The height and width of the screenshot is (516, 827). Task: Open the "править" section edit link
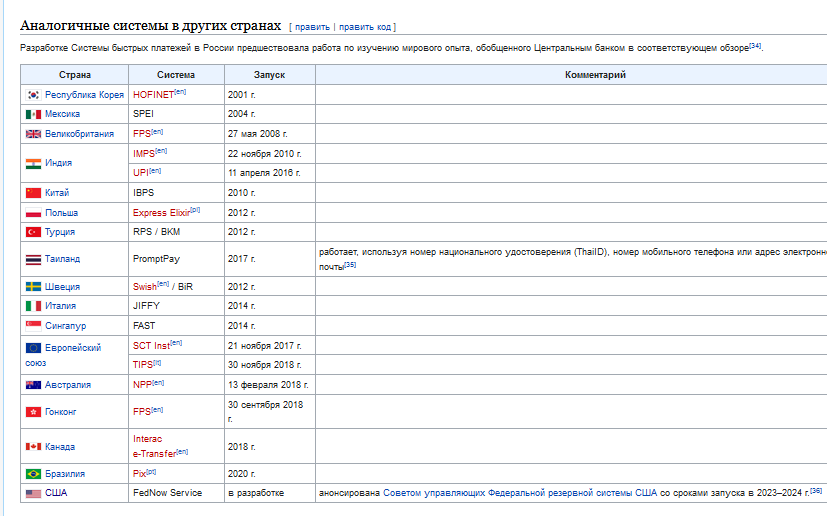[312, 27]
